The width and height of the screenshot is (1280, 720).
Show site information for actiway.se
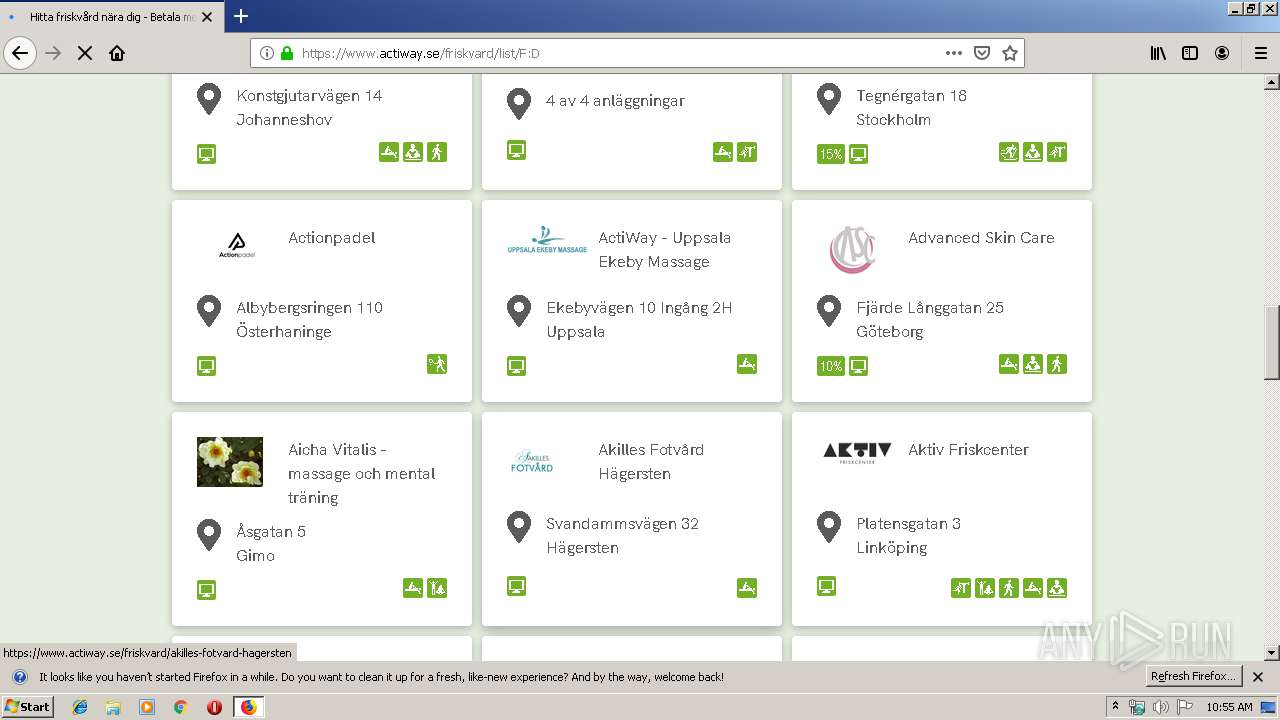267,53
